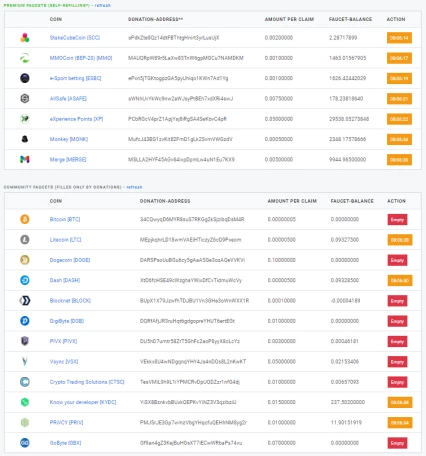Click the Litecoin grey logo
The height and width of the screenshot is (456, 426).
point(25,240)
